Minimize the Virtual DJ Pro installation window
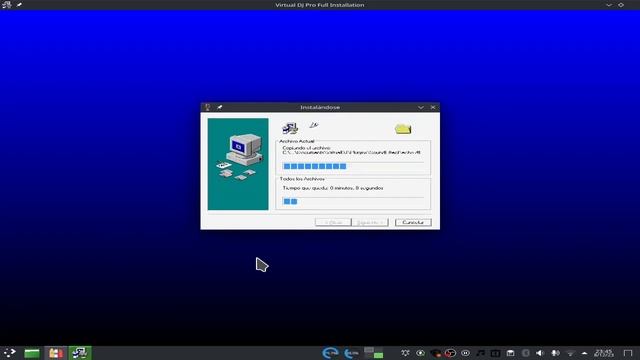The image size is (640, 360). coord(609,5)
